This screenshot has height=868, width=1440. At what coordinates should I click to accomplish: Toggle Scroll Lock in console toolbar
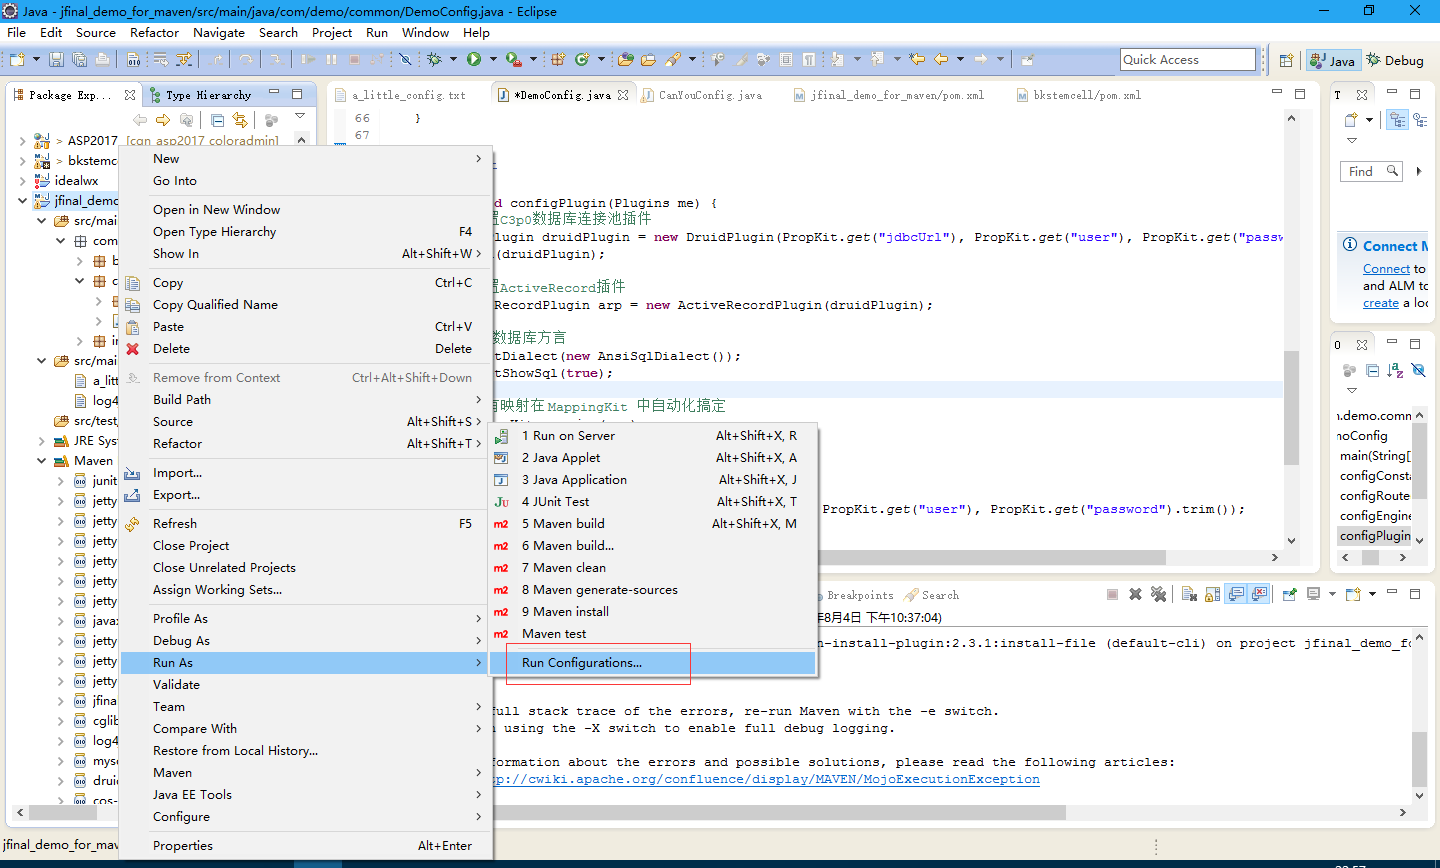1212,594
